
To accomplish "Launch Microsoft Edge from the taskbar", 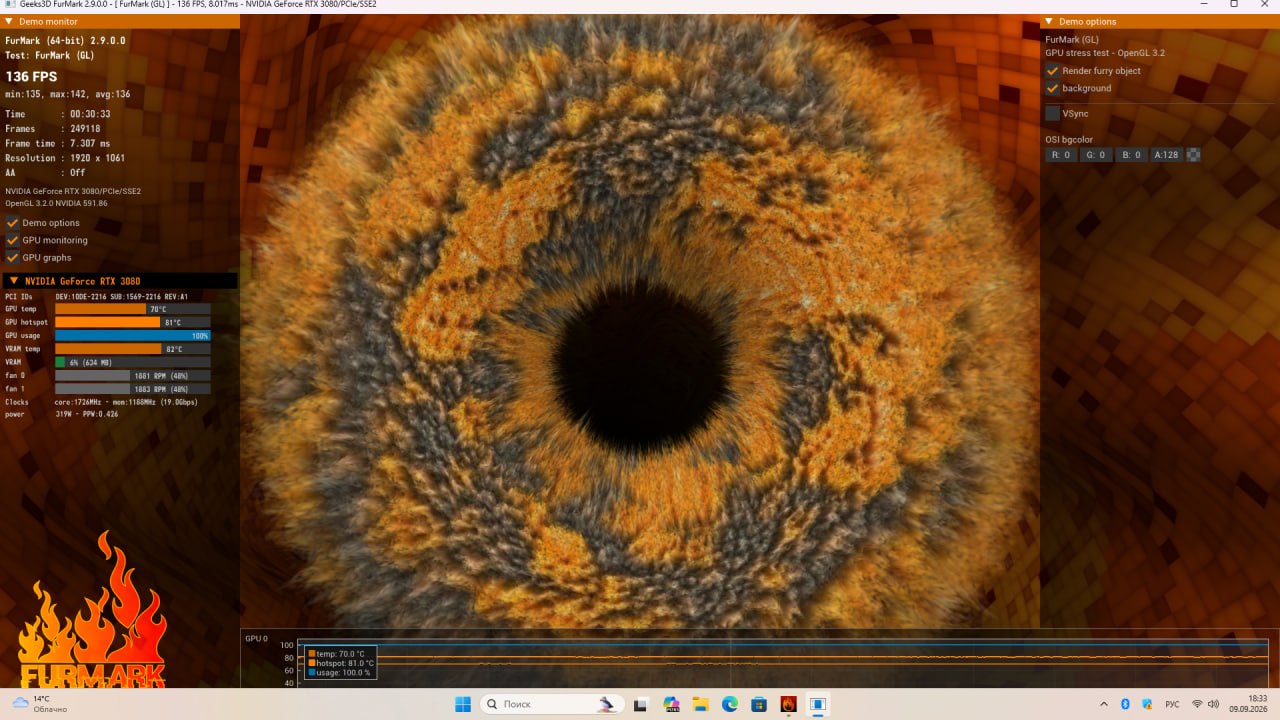I will click(730, 704).
